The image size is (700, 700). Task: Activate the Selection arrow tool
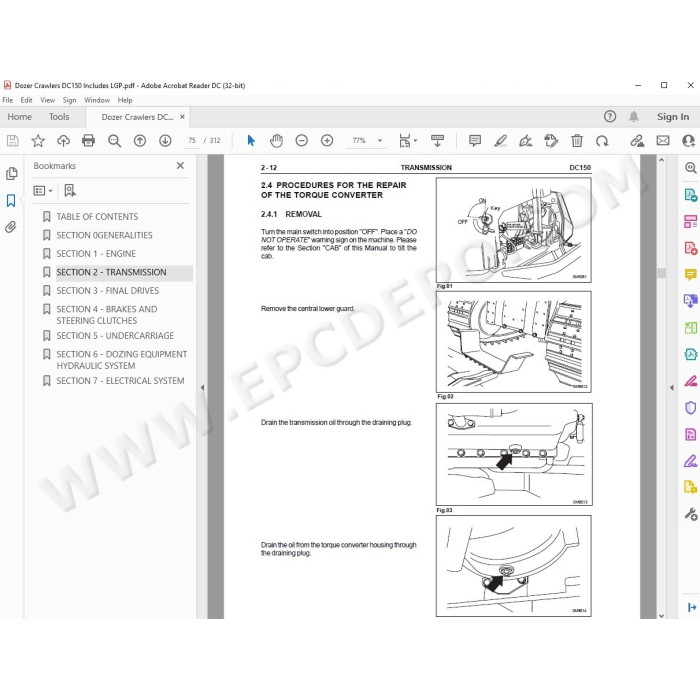click(251, 141)
